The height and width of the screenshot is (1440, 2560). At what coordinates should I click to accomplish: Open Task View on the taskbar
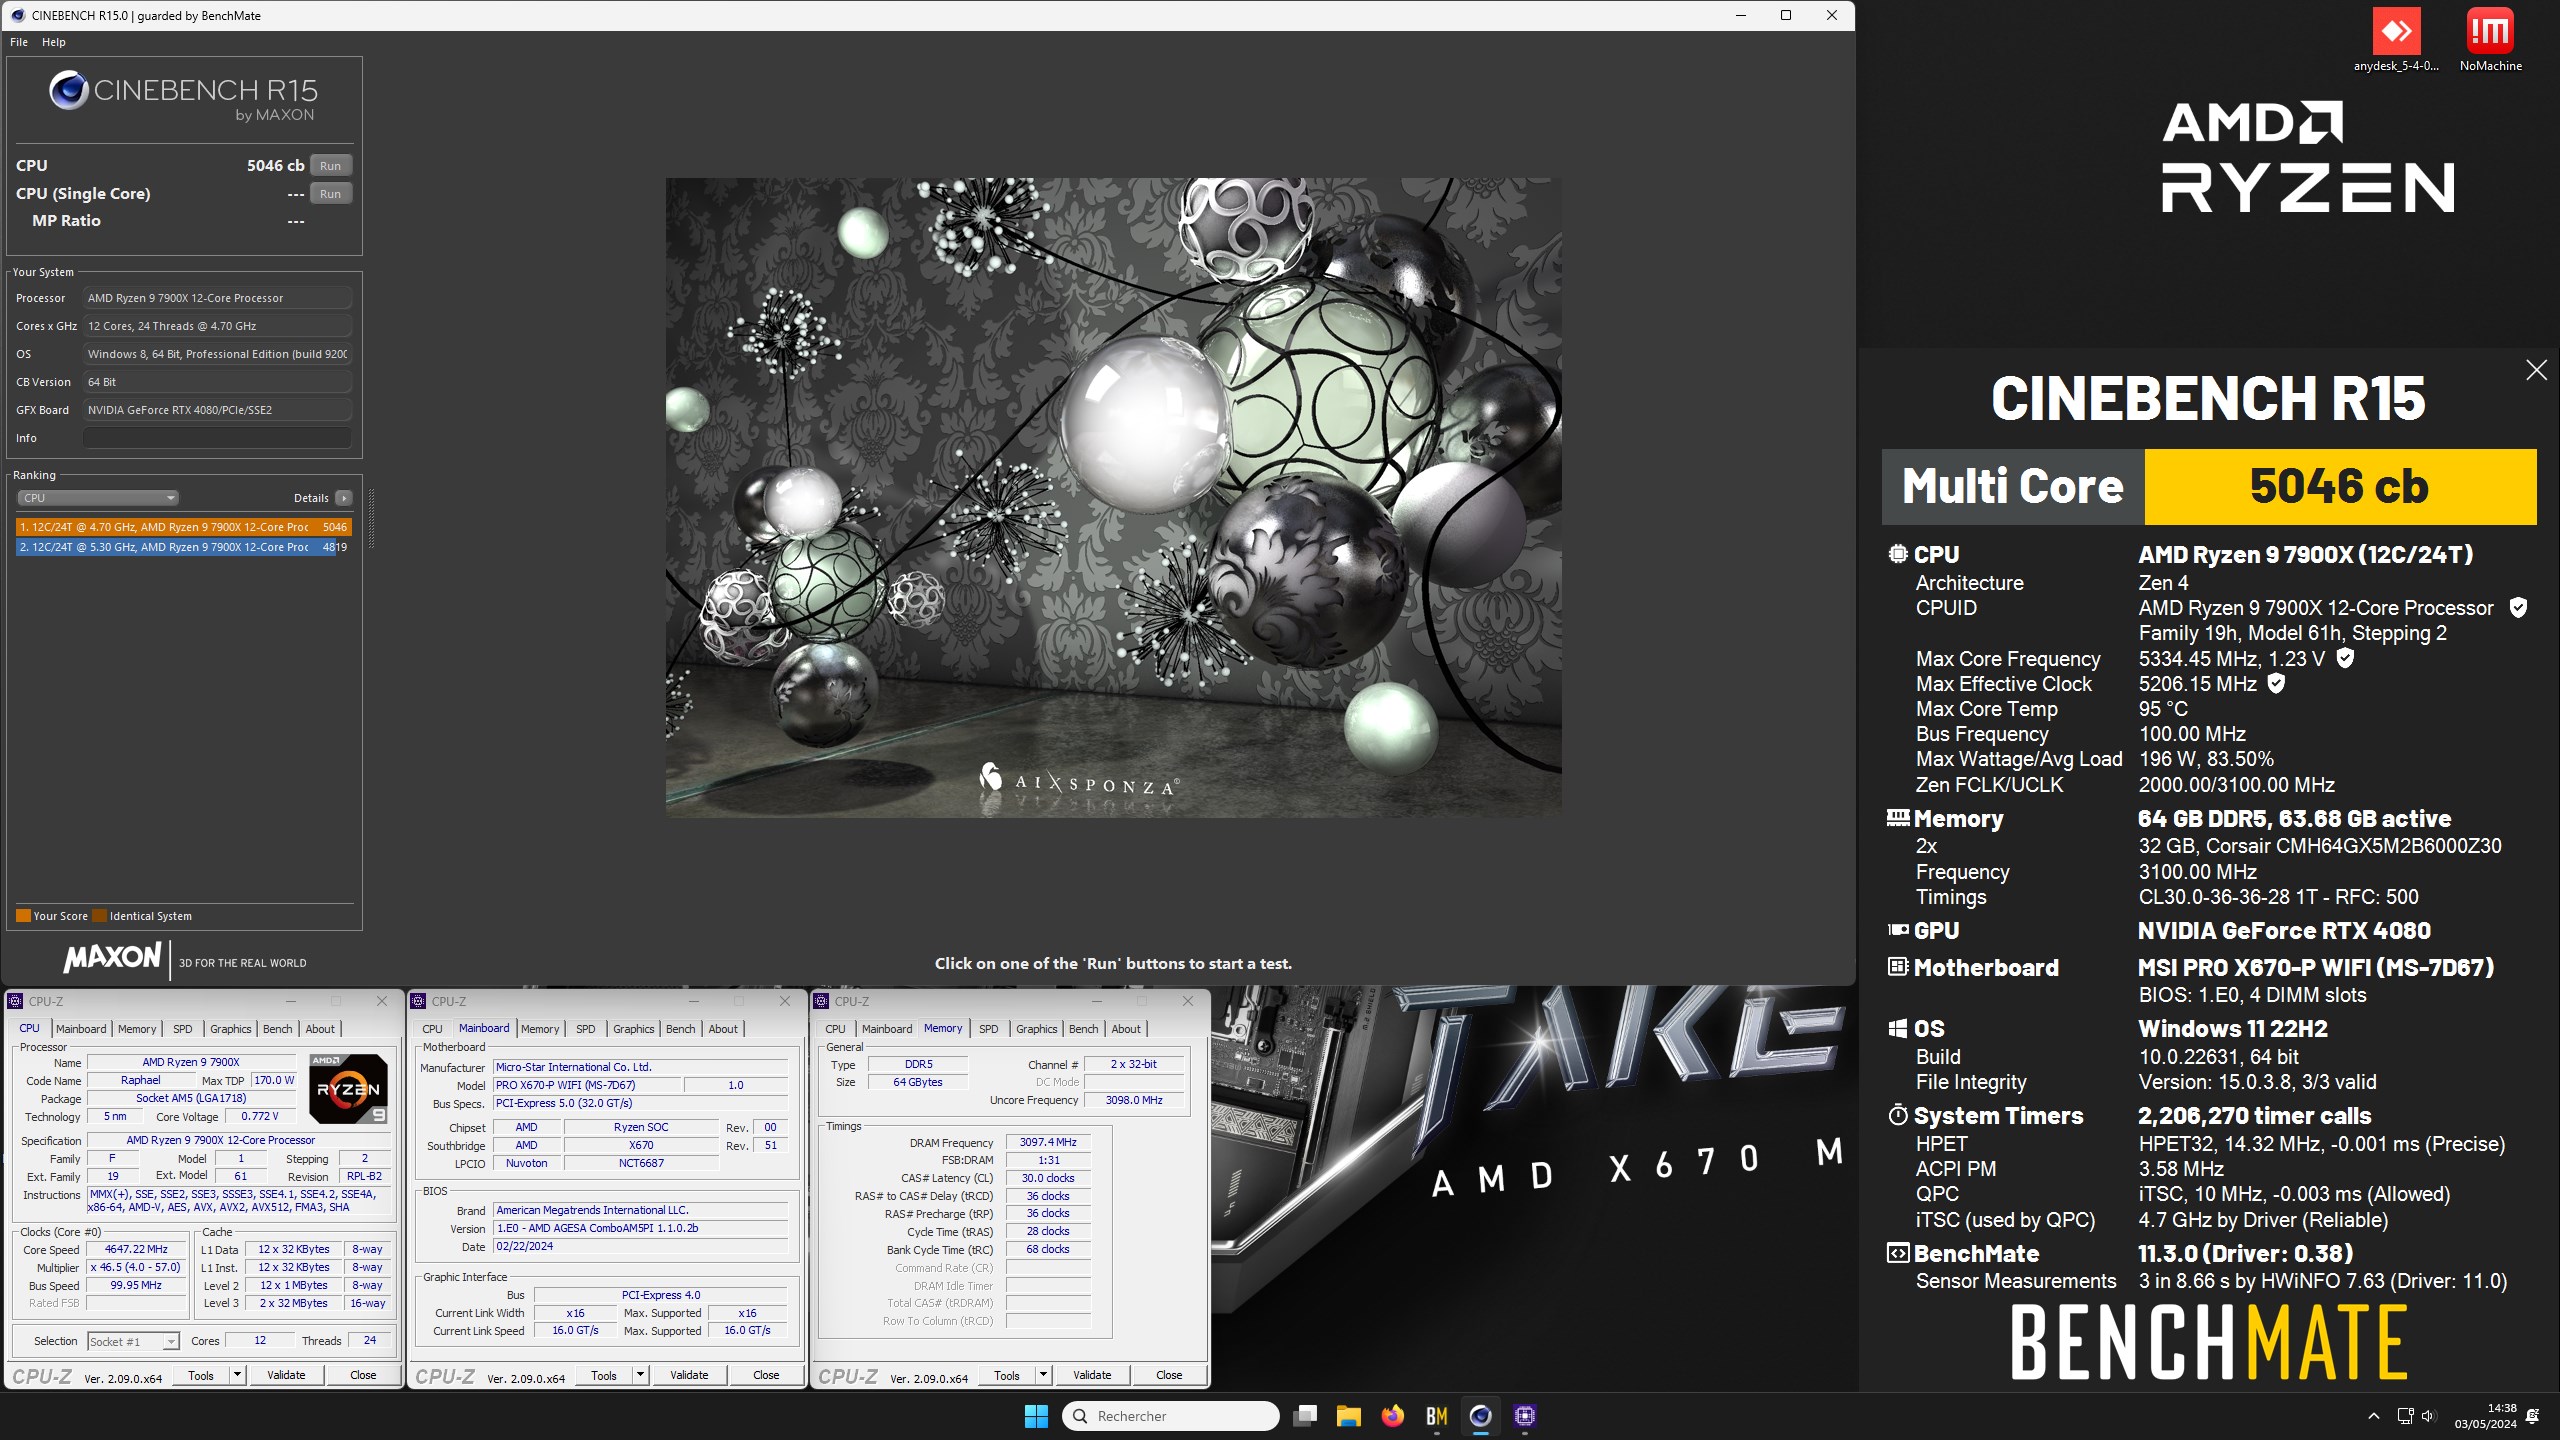[1304, 1416]
